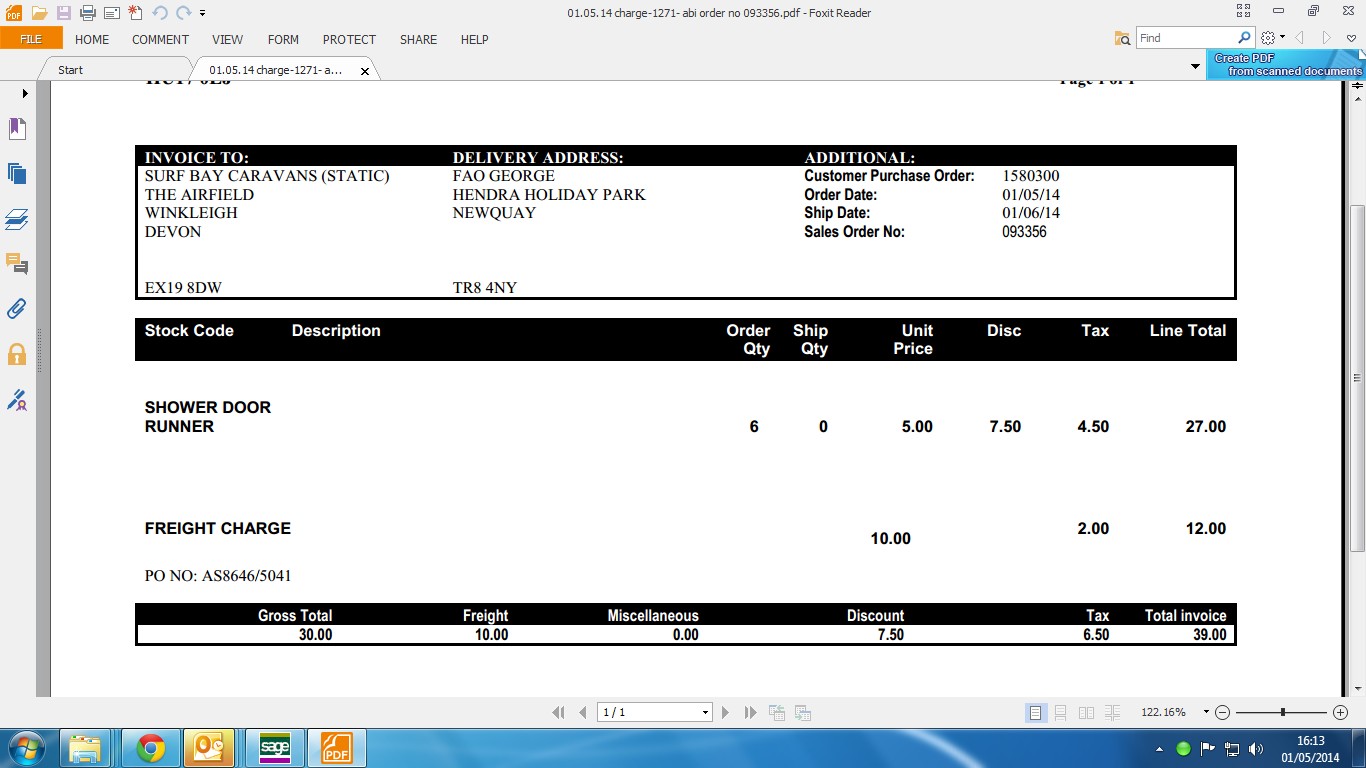Open the document tab list dropdown arrow
1366x768 pixels.
click(1195, 67)
